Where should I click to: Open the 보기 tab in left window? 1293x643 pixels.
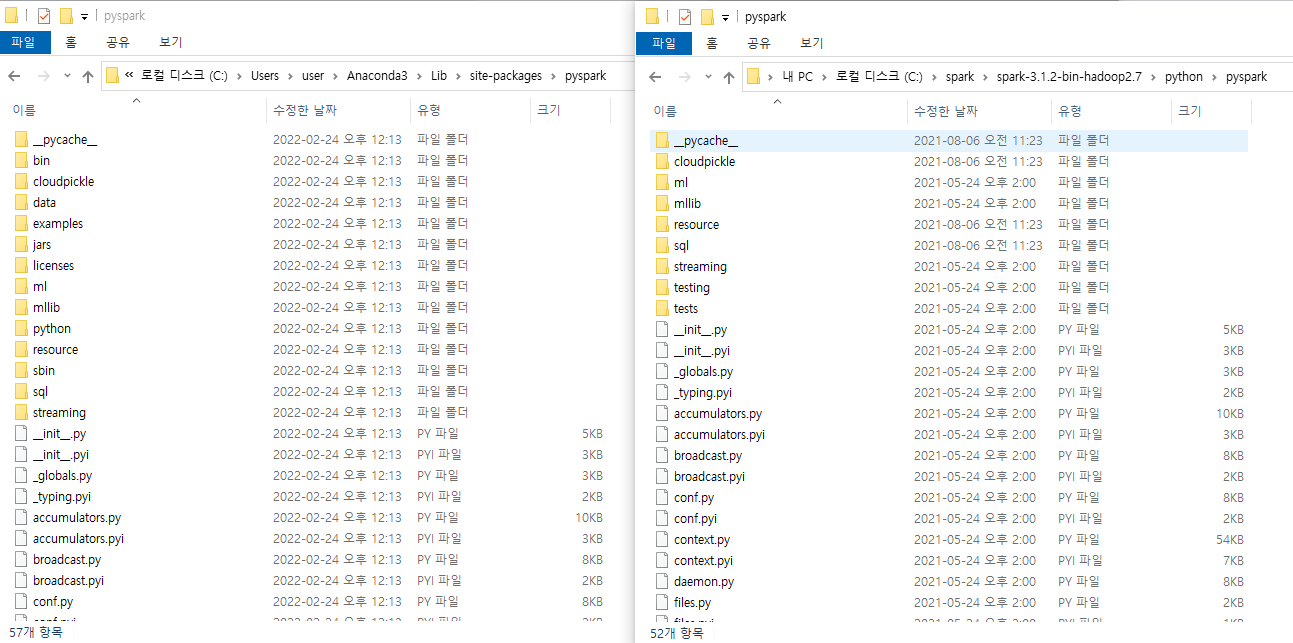(170, 42)
